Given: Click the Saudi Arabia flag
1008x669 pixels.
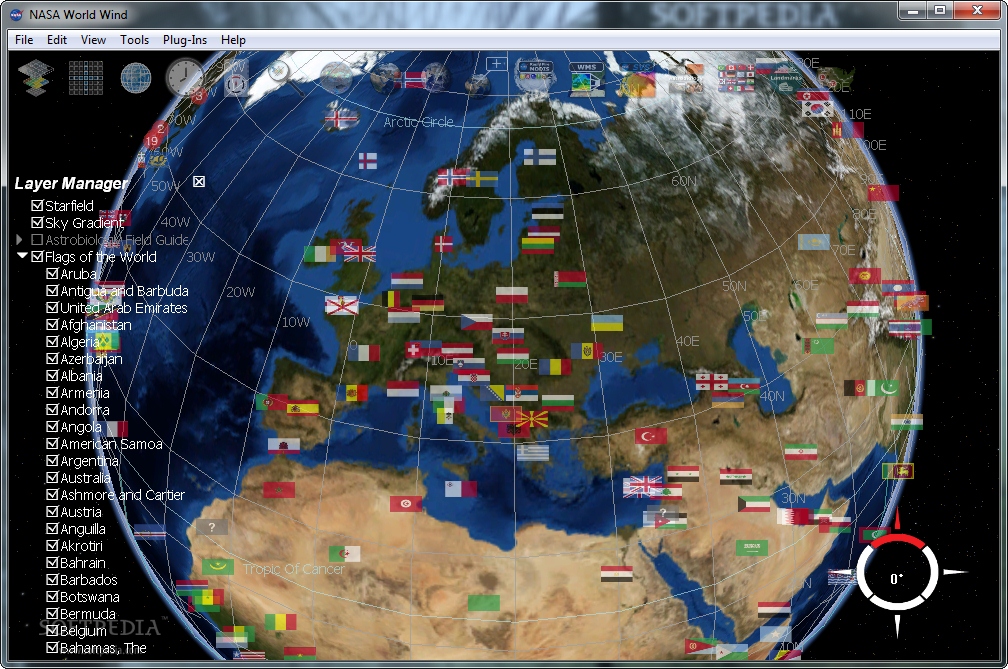Looking at the screenshot, I should pyautogui.click(x=752, y=548).
